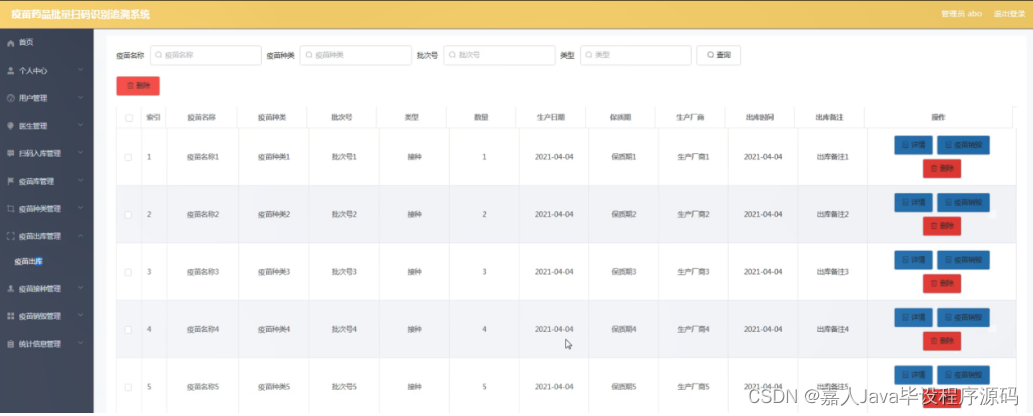The height and width of the screenshot is (416, 1033).
Task: Click the 扫码入库管理 sidebar icon
Action: pyautogui.click(x=10, y=154)
